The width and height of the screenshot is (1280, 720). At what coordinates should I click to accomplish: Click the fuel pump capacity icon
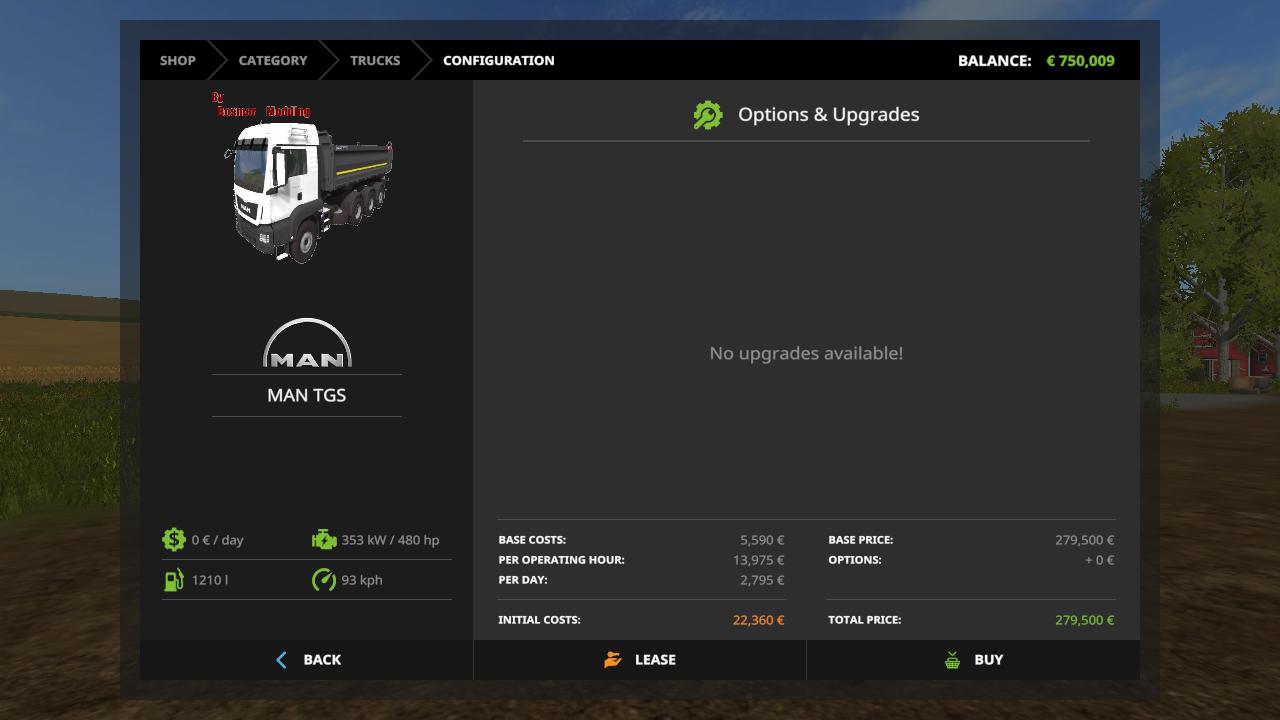point(174,580)
